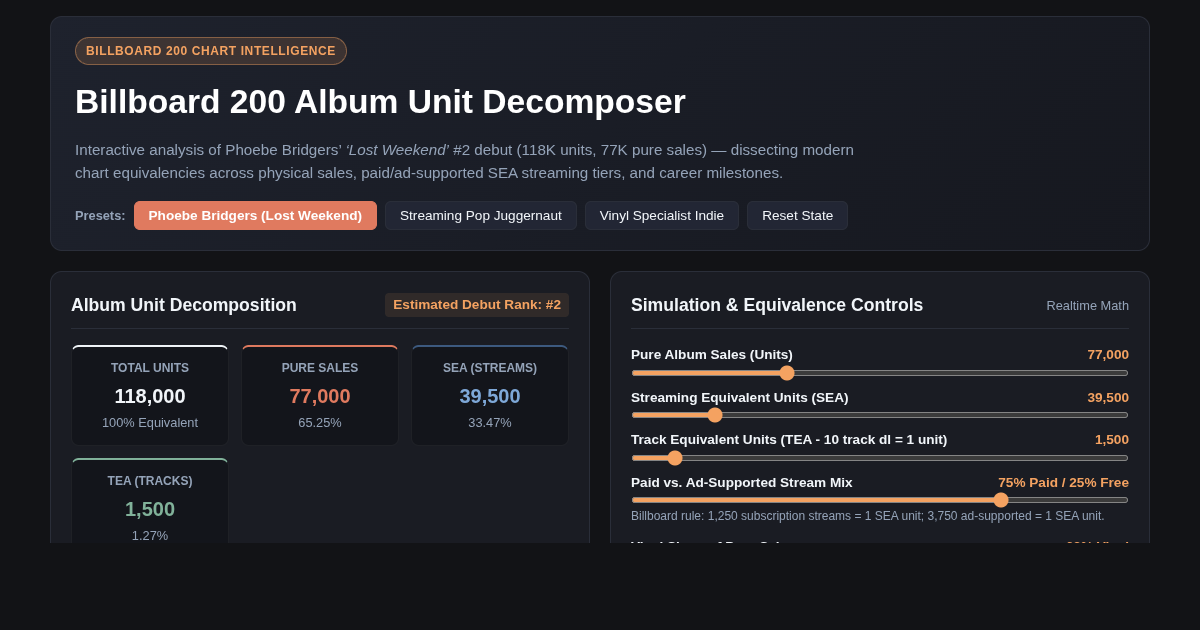This screenshot has height=630, width=1200.
Task: Select the Pure Sales card
Action: point(320,395)
